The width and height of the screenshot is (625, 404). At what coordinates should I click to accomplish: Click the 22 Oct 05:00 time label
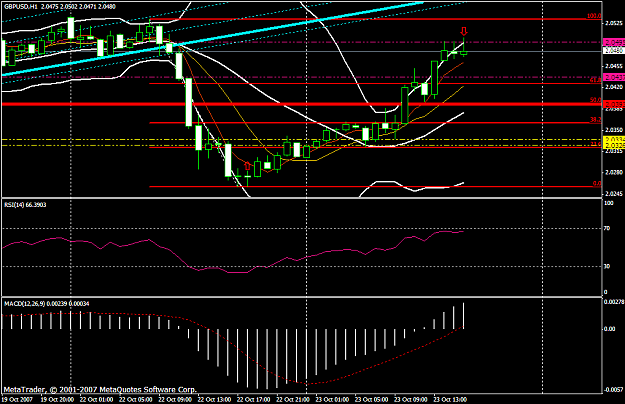coord(136,399)
